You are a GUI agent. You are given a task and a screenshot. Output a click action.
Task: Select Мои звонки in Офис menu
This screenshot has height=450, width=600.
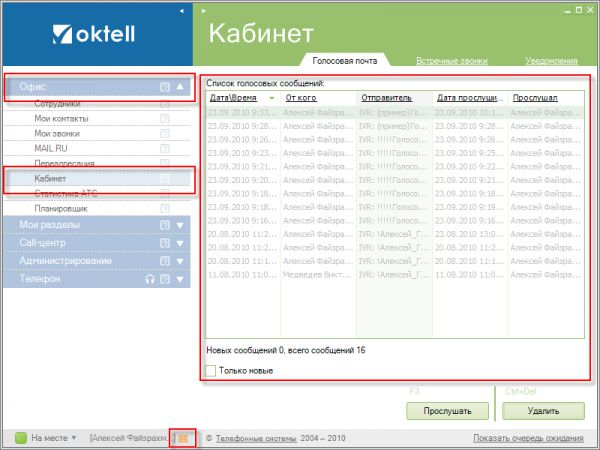[x=57, y=133]
